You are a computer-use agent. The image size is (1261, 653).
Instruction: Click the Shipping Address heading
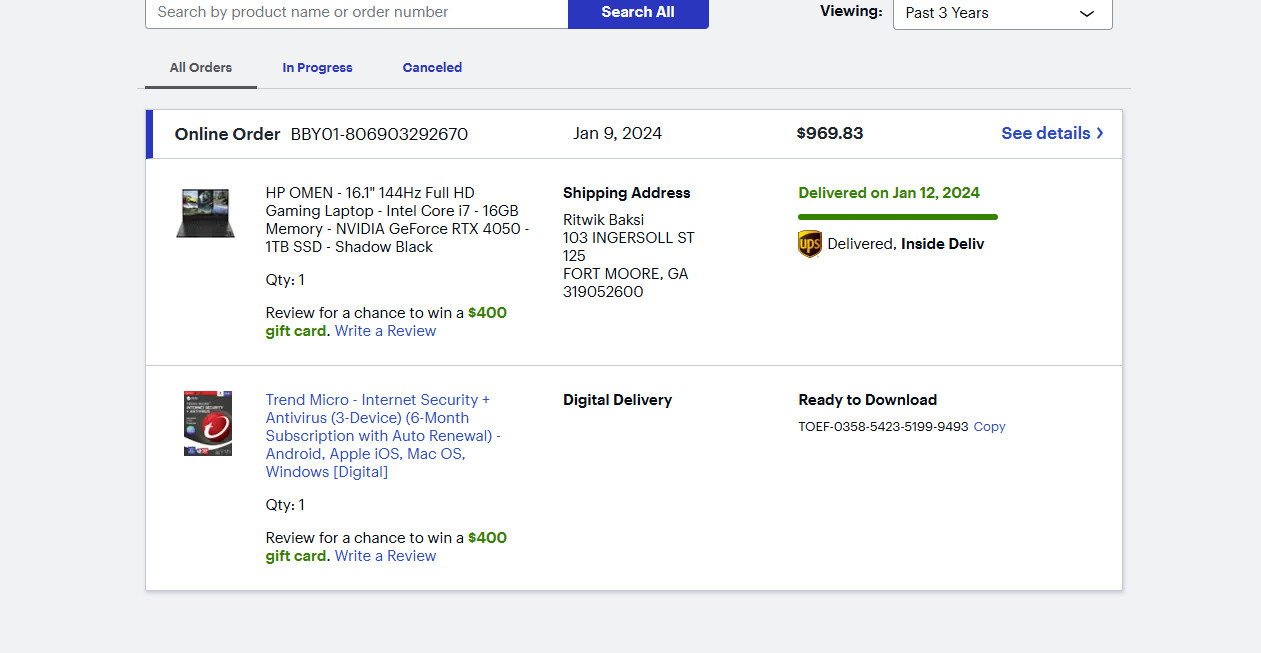pyautogui.click(x=626, y=193)
